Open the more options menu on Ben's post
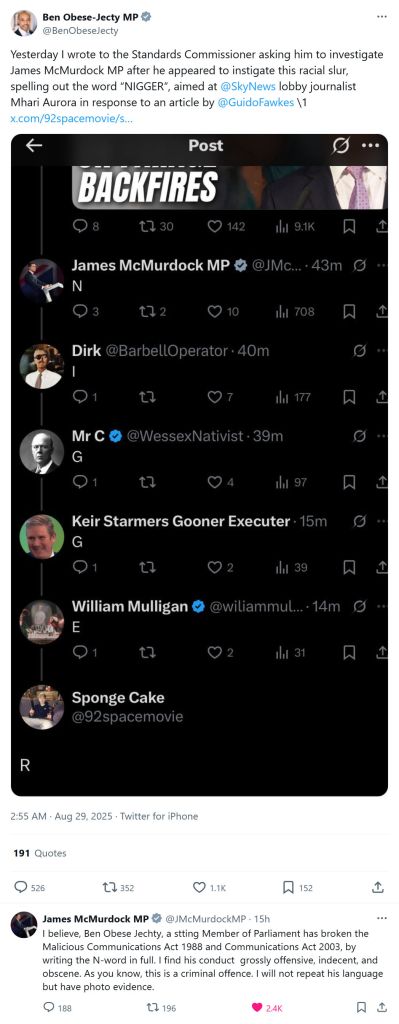The width and height of the screenshot is (399, 1024). point(382,16)
